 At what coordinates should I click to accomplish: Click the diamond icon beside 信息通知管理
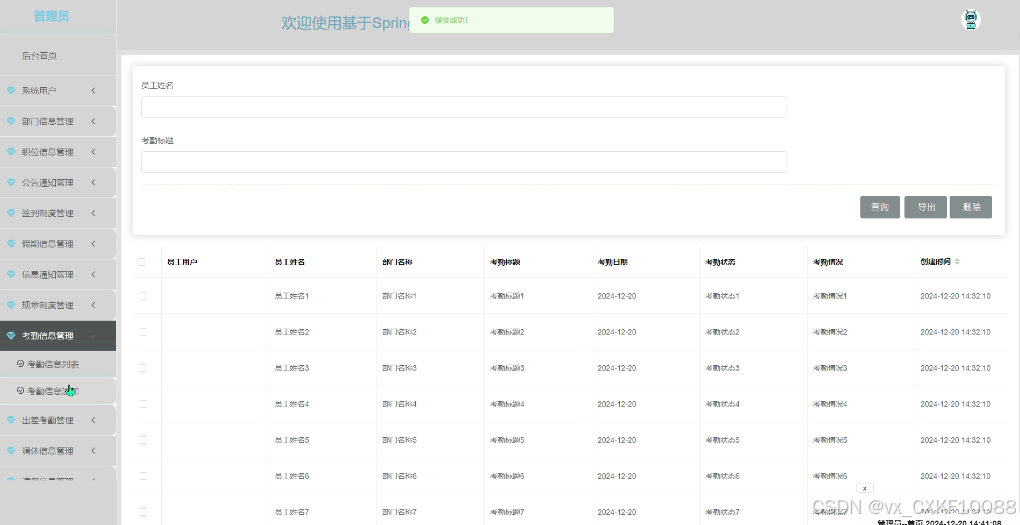coord(11,274)
